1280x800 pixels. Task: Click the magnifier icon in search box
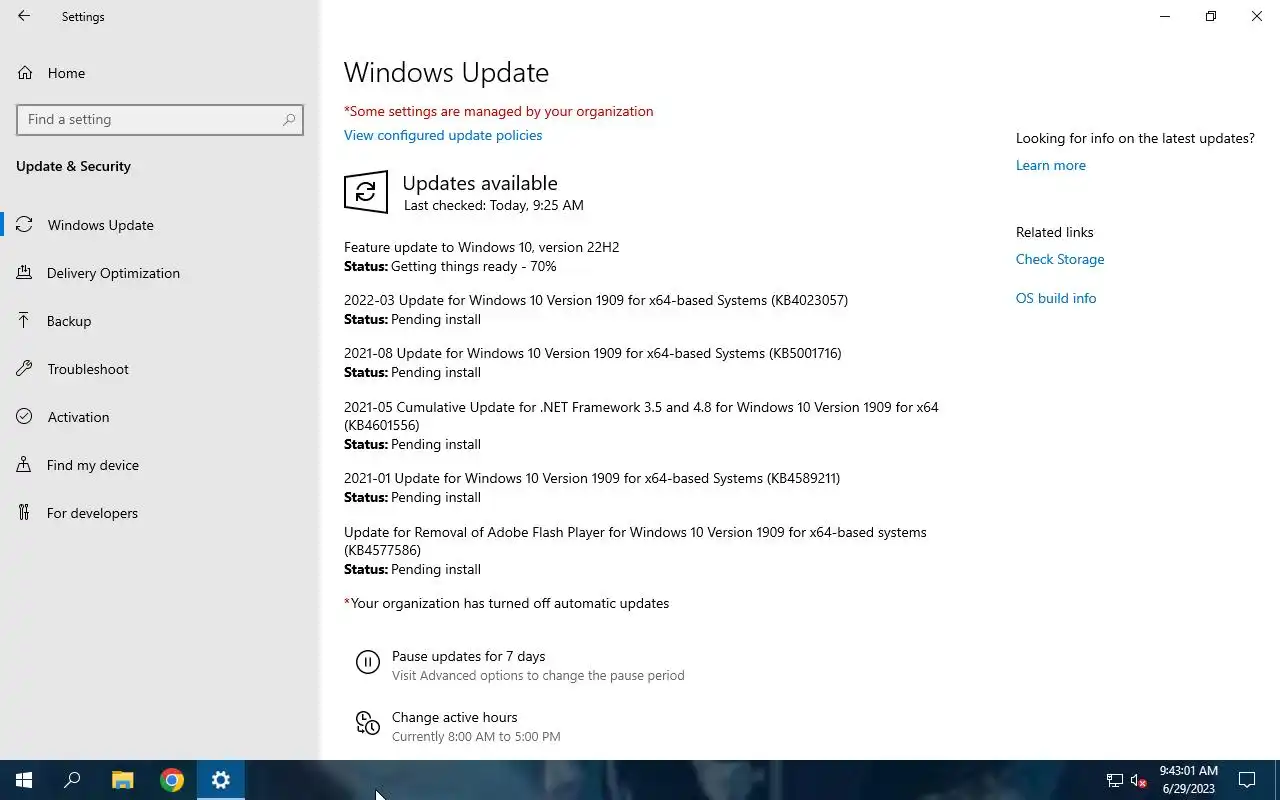tap(288, 119)
